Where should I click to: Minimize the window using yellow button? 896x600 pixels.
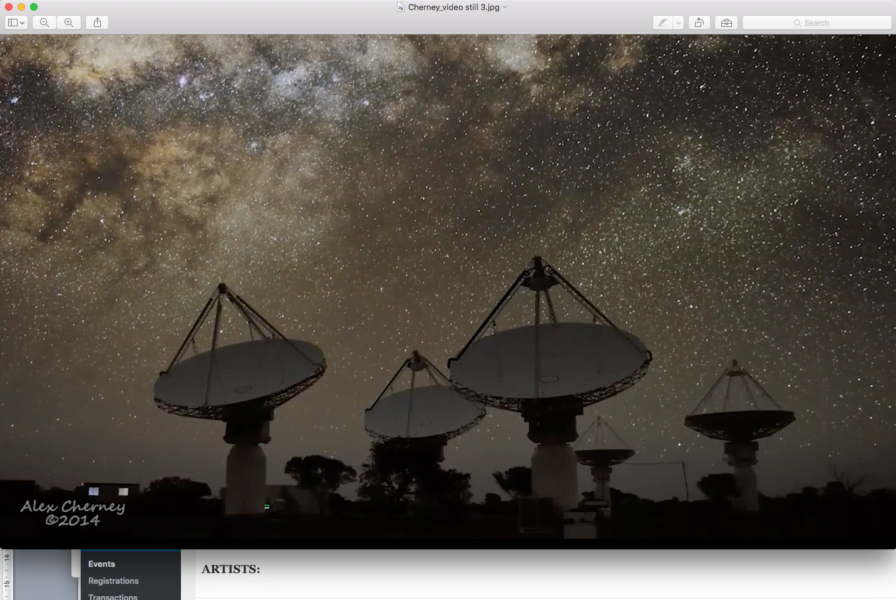(x=21, y=7)
